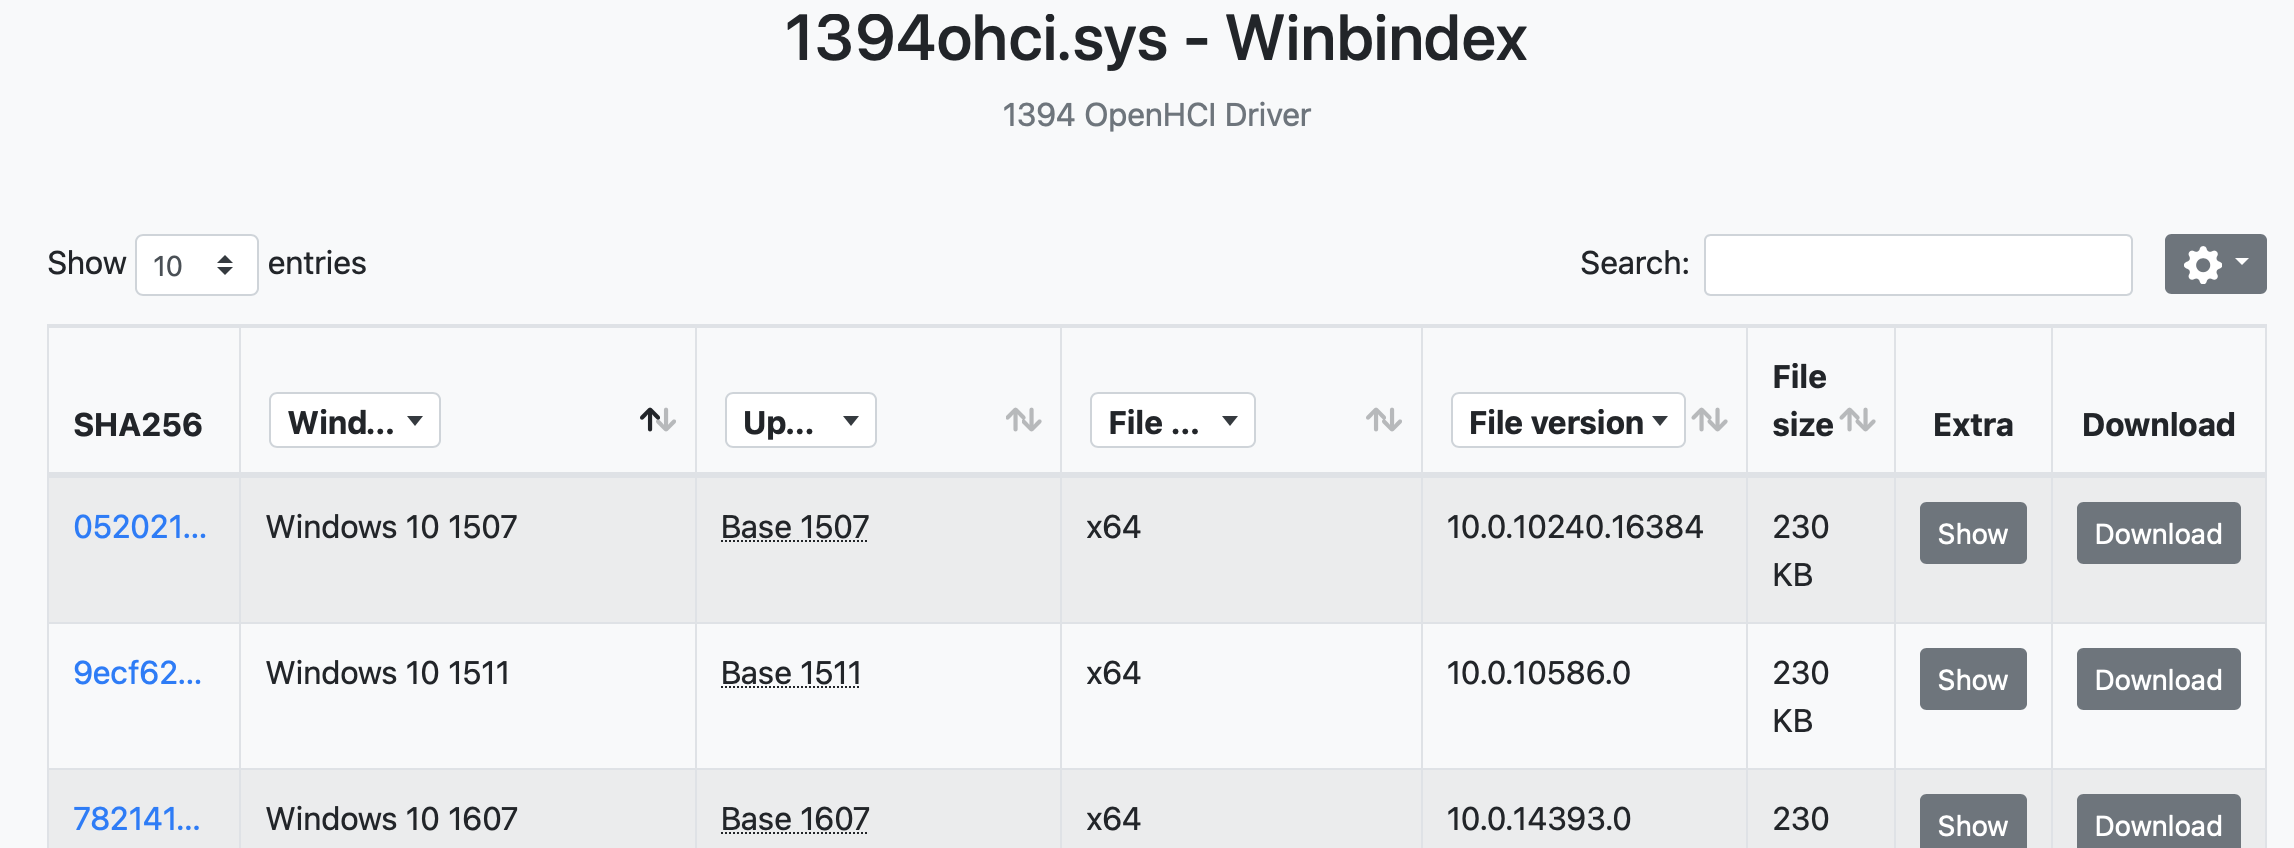Sort by Update column arrows
Screen dimensions: 2294x848
(x=1023, y=420)
